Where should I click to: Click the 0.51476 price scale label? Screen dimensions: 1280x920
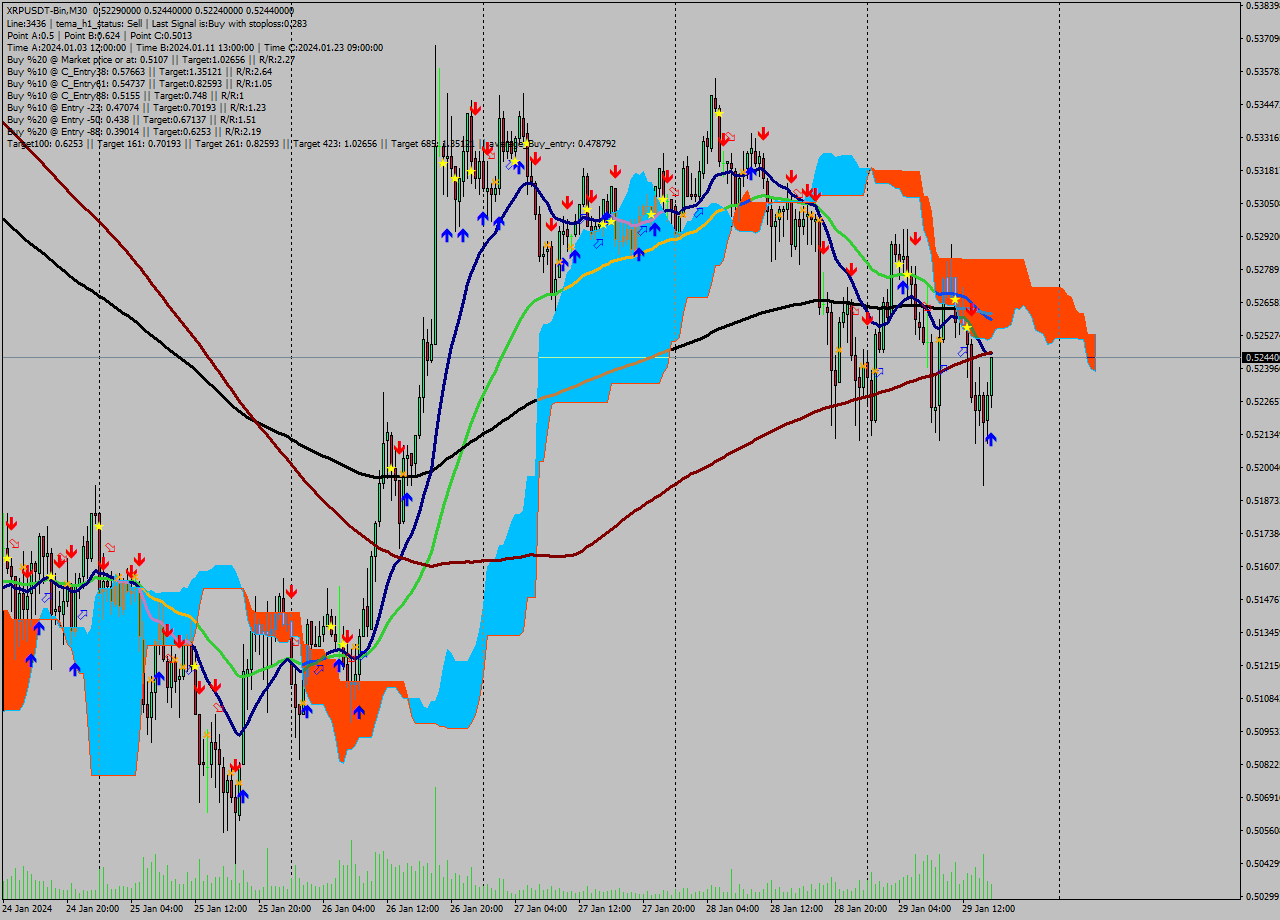[x=1262, y=600]
